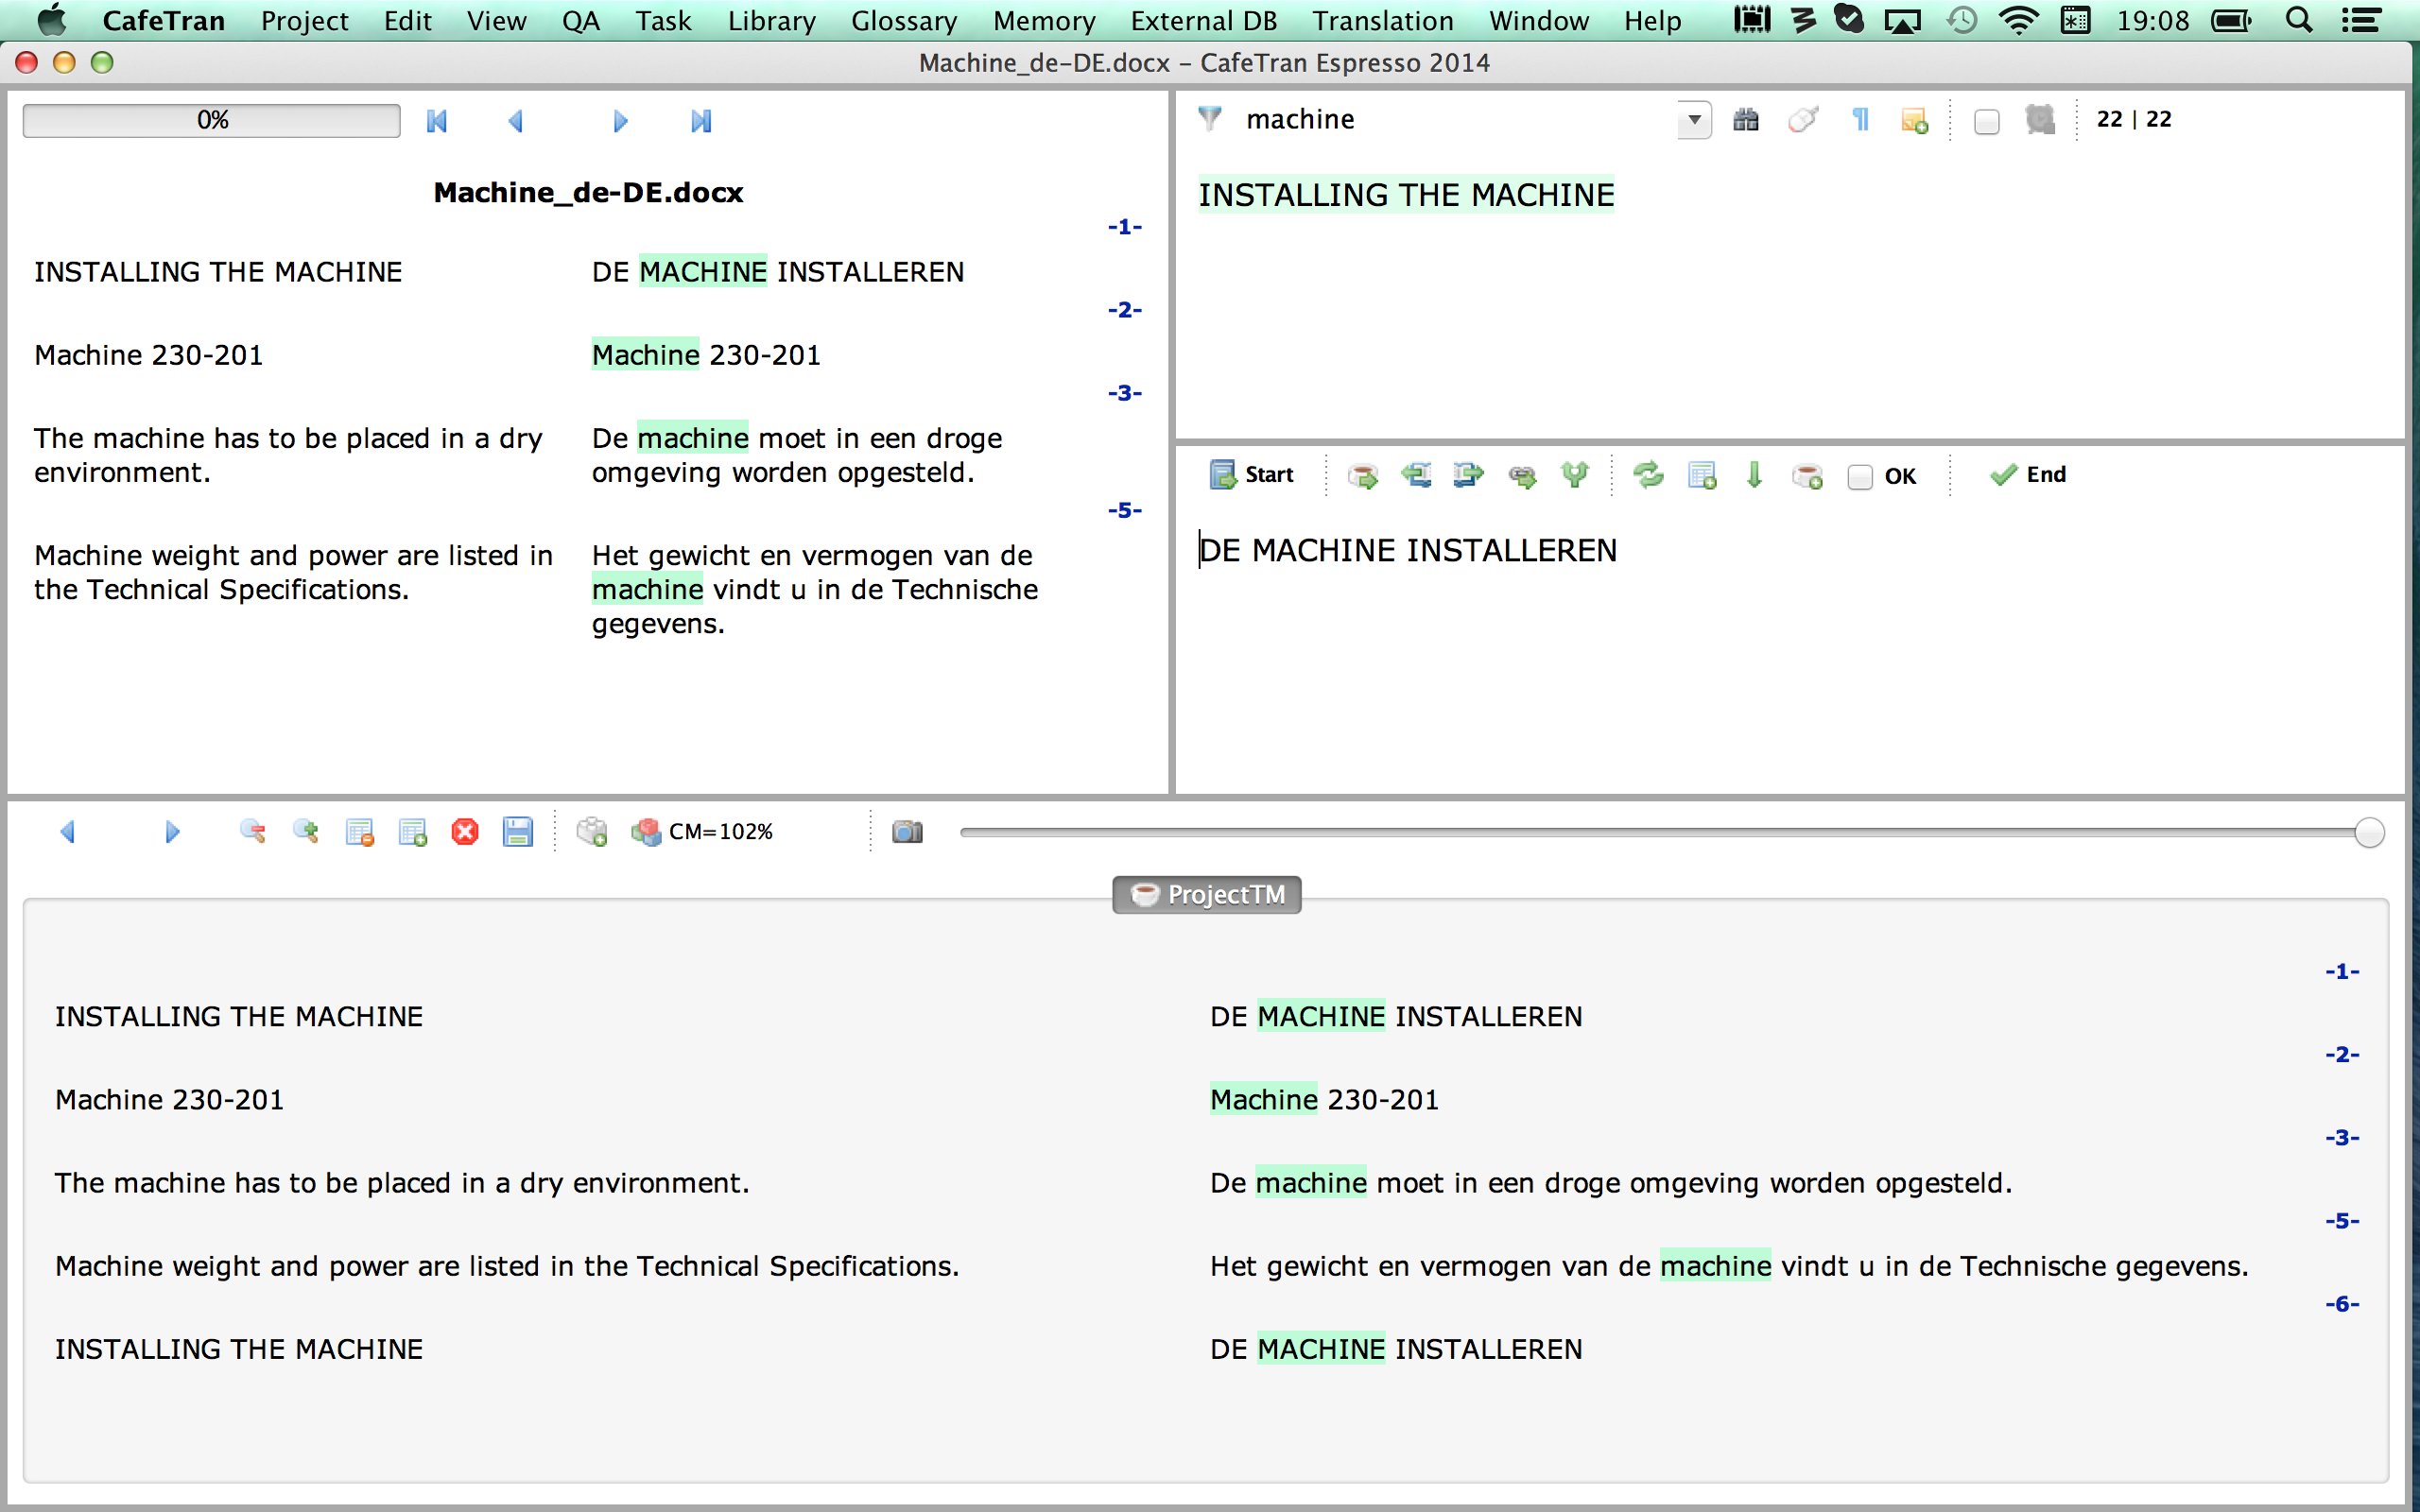
Task: Click the binoculars search icon
Action: tap(1745, 120)
